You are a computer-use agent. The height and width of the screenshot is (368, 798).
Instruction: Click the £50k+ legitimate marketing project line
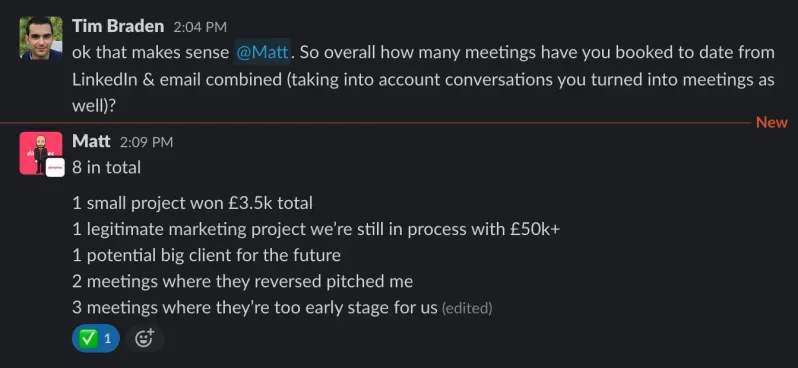click(x=316, y=230)
